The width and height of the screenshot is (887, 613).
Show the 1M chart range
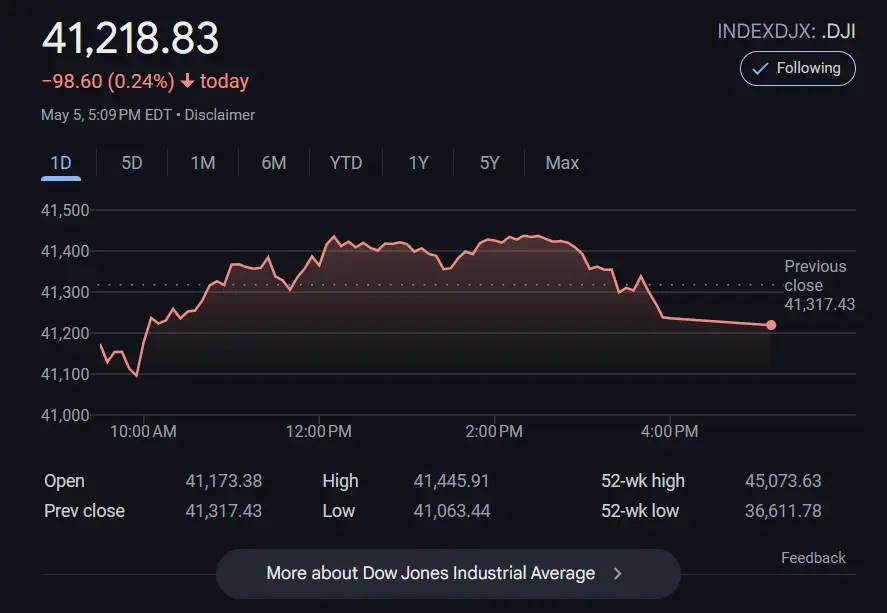(x=203, y=163)
